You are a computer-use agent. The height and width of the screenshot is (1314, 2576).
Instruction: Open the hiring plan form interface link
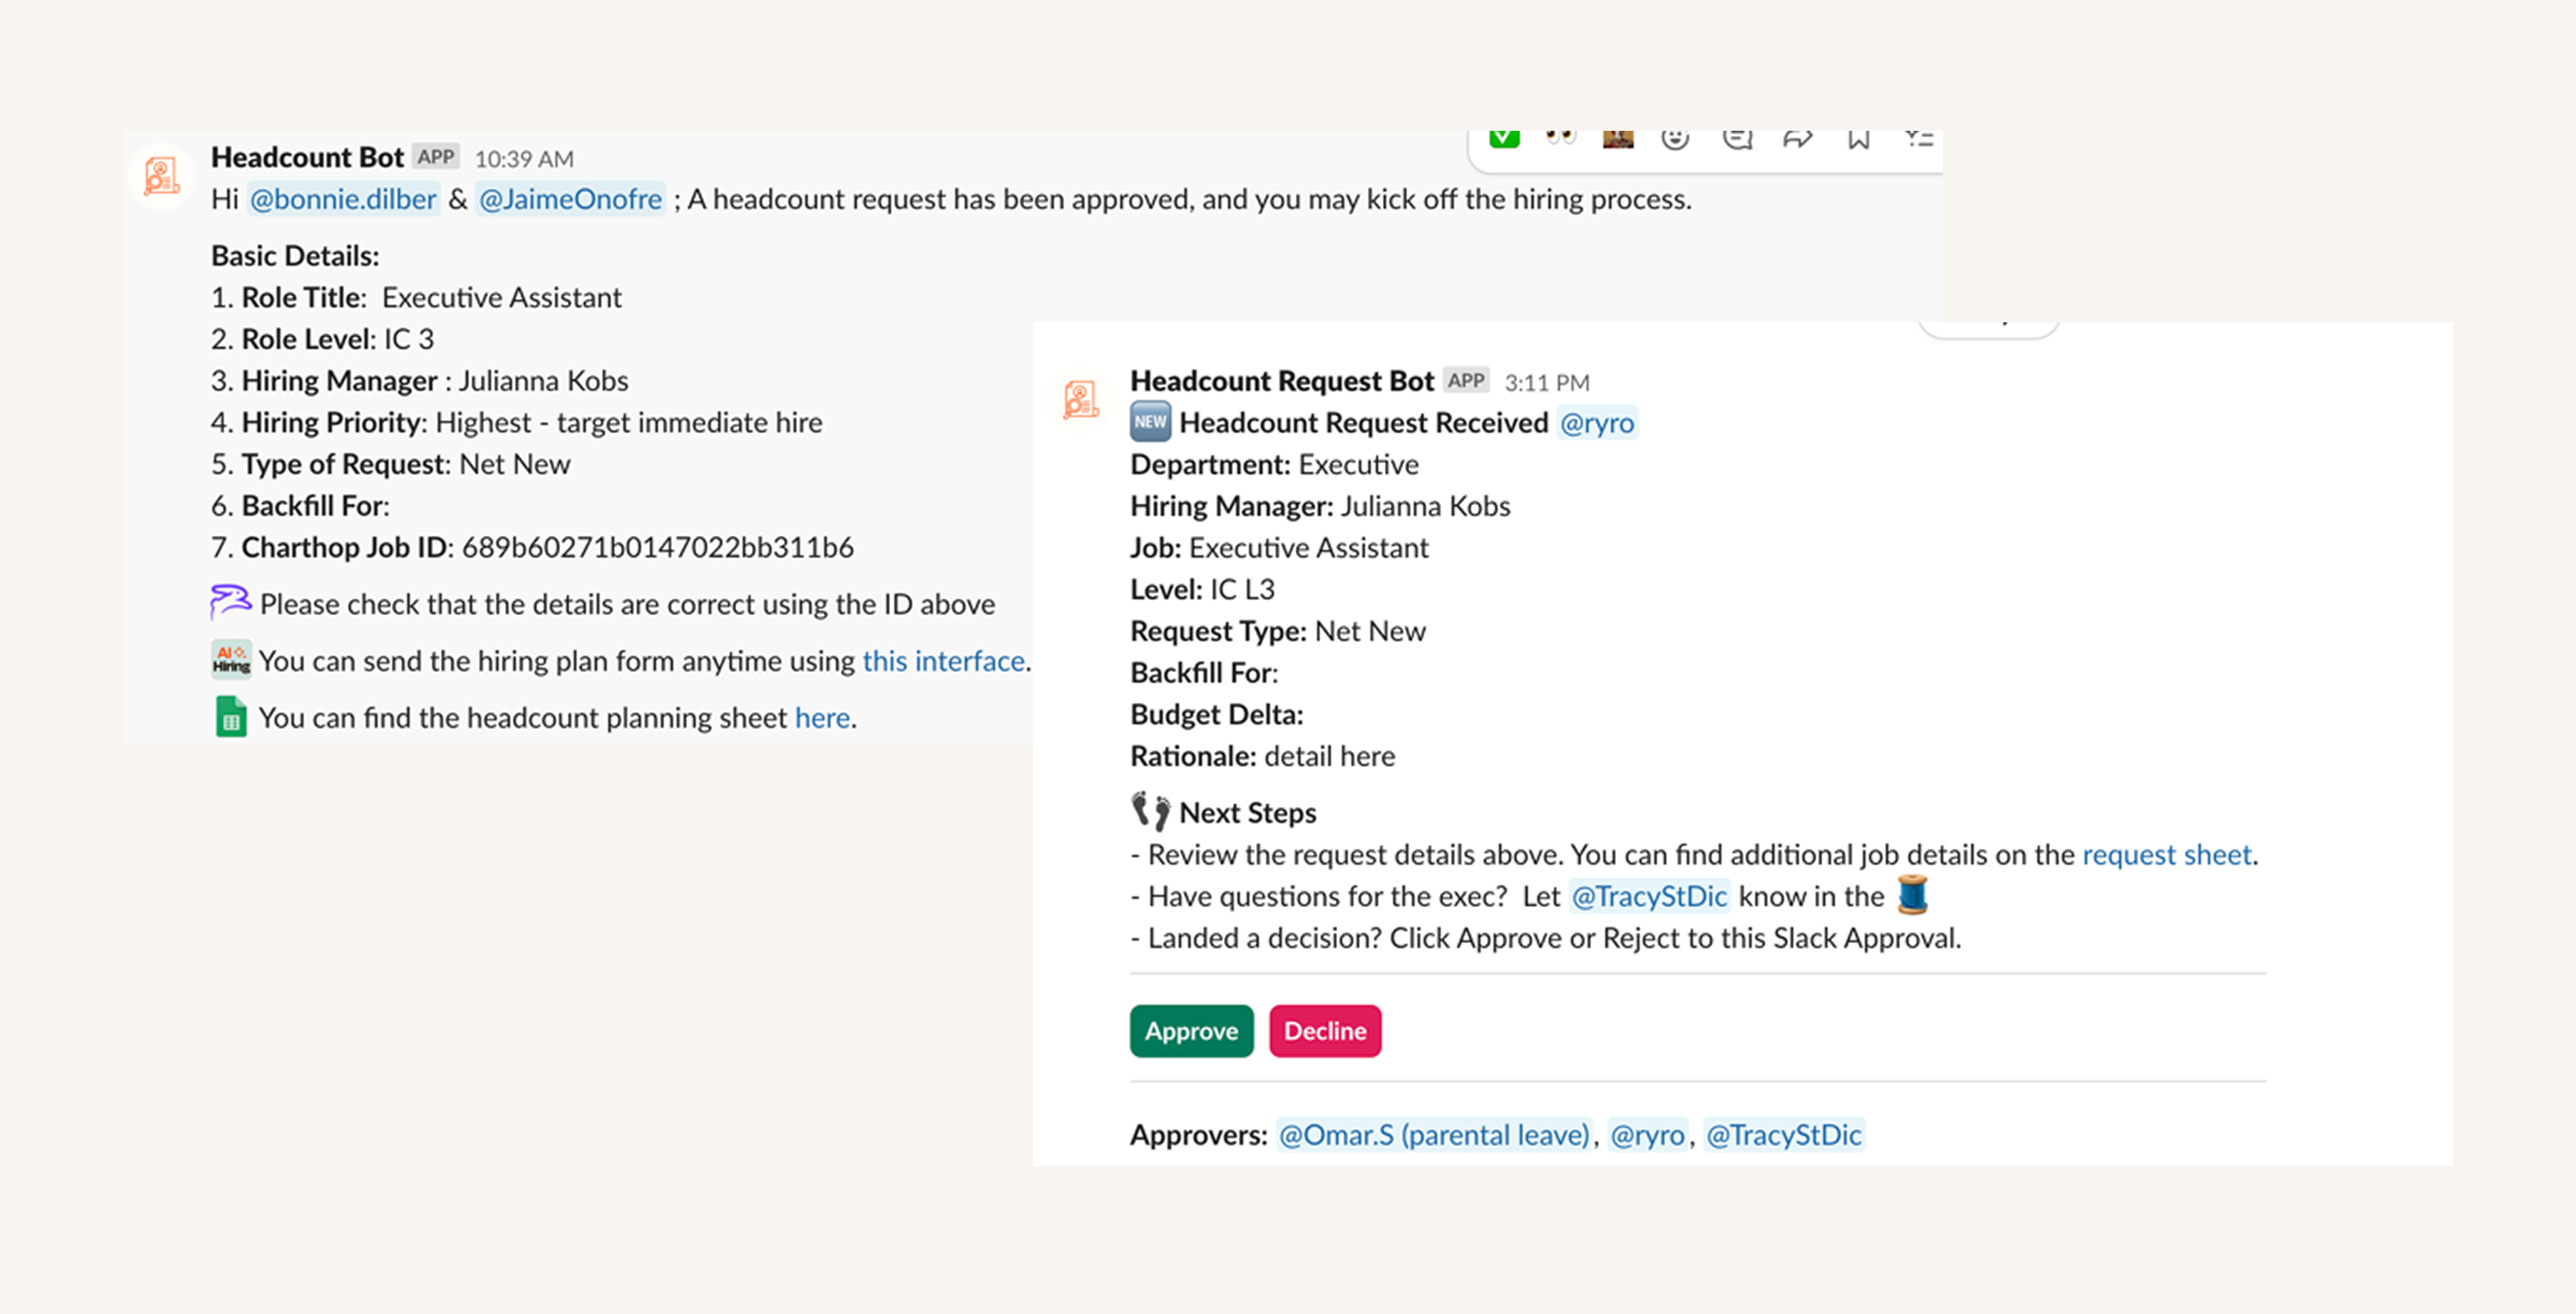click(x=943, y=660)
